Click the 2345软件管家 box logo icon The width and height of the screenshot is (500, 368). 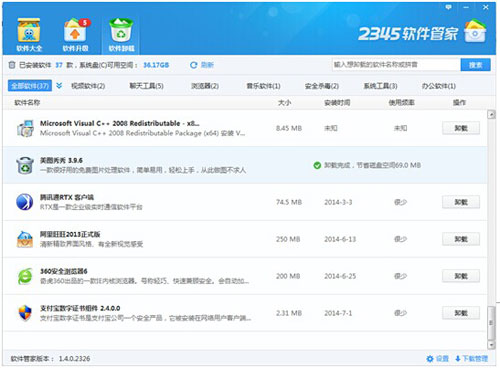click(x=475, y=32)
